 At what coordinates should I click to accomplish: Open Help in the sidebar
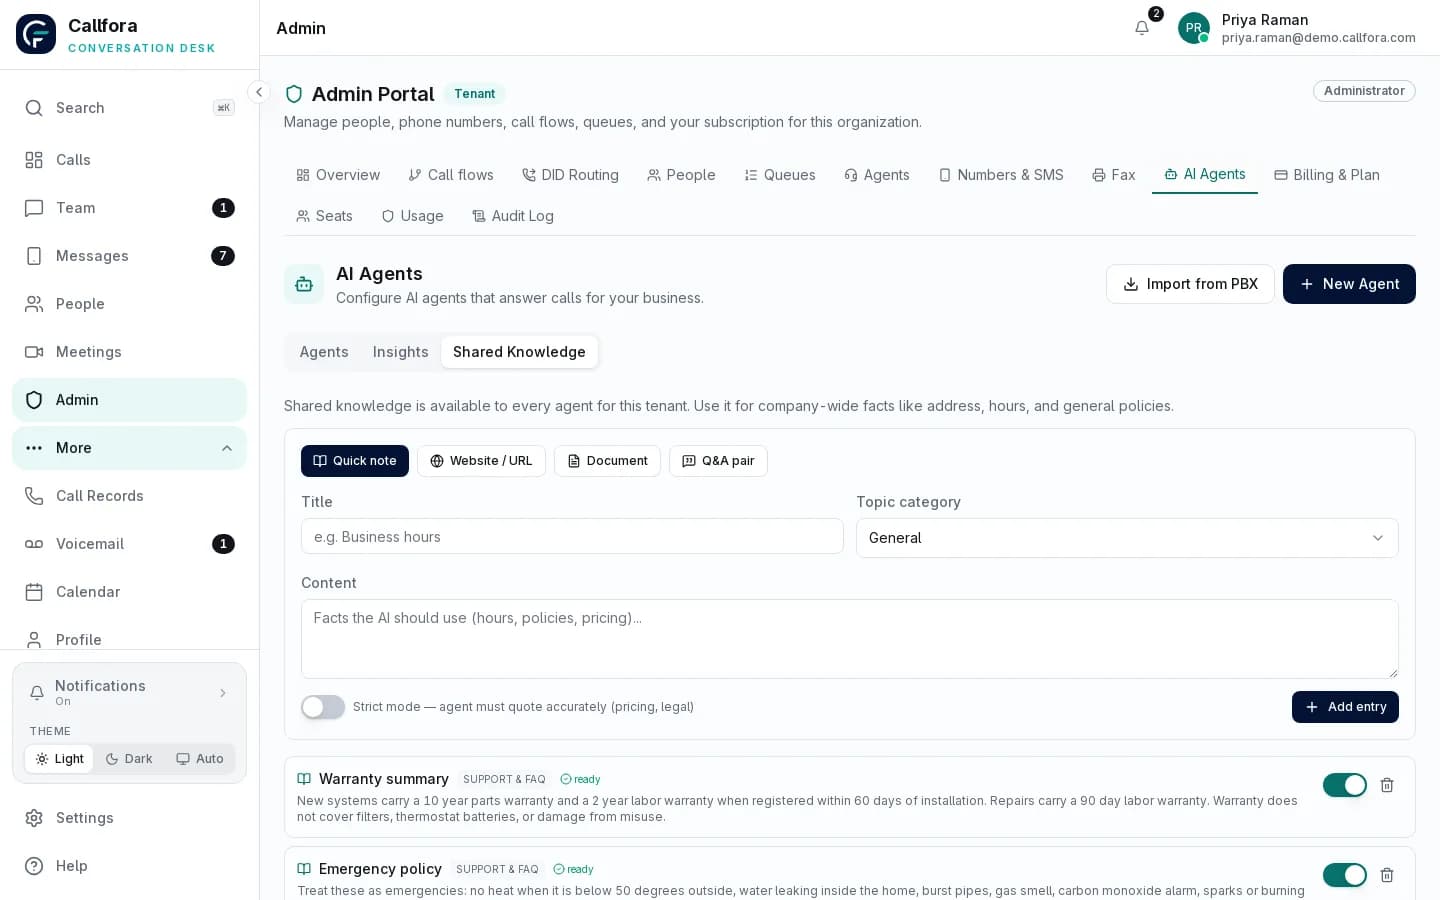click(x=129, y=866)
